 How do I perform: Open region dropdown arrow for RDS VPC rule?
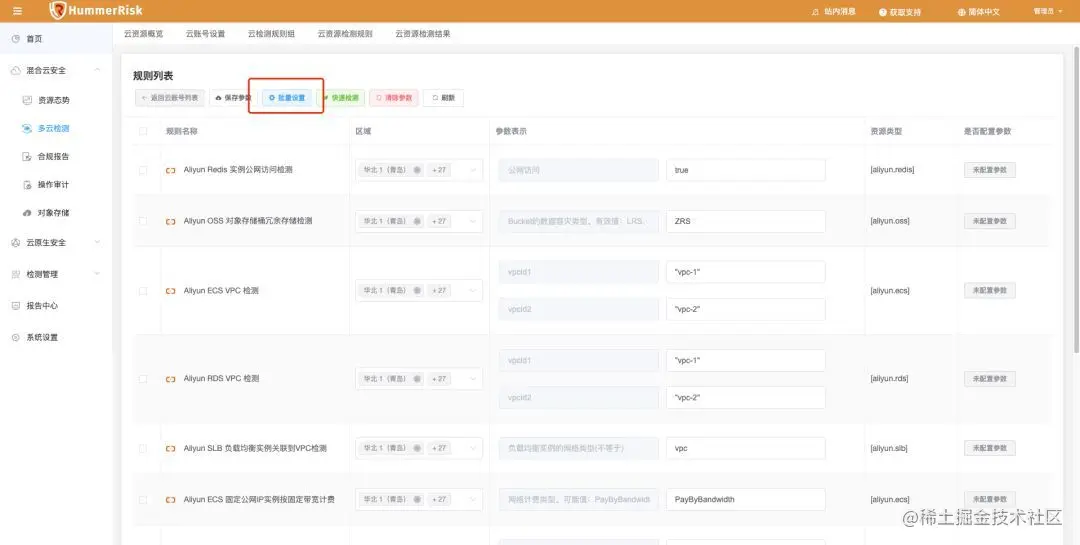point(473,379)
